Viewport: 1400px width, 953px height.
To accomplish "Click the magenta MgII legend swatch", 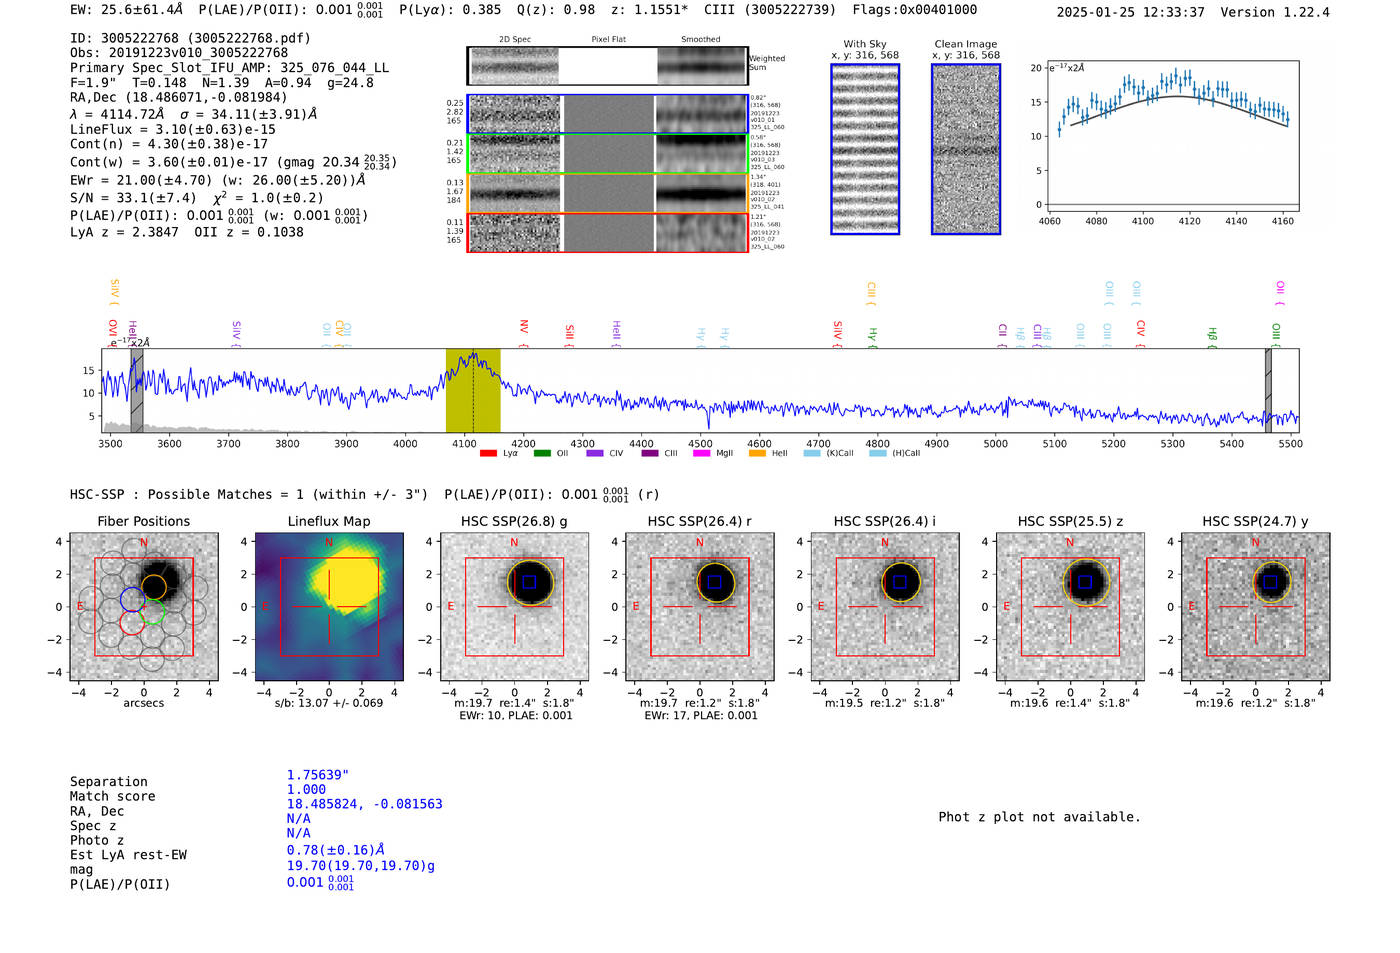I will (701, 453).
